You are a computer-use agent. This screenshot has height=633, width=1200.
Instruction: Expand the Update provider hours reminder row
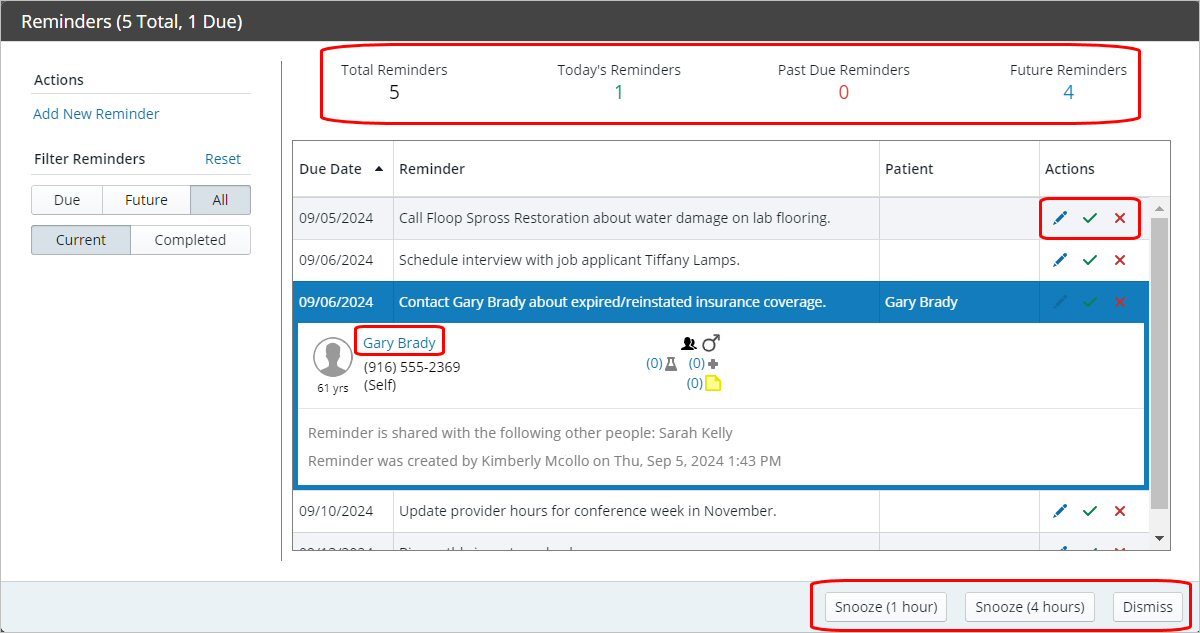point(587,511)
